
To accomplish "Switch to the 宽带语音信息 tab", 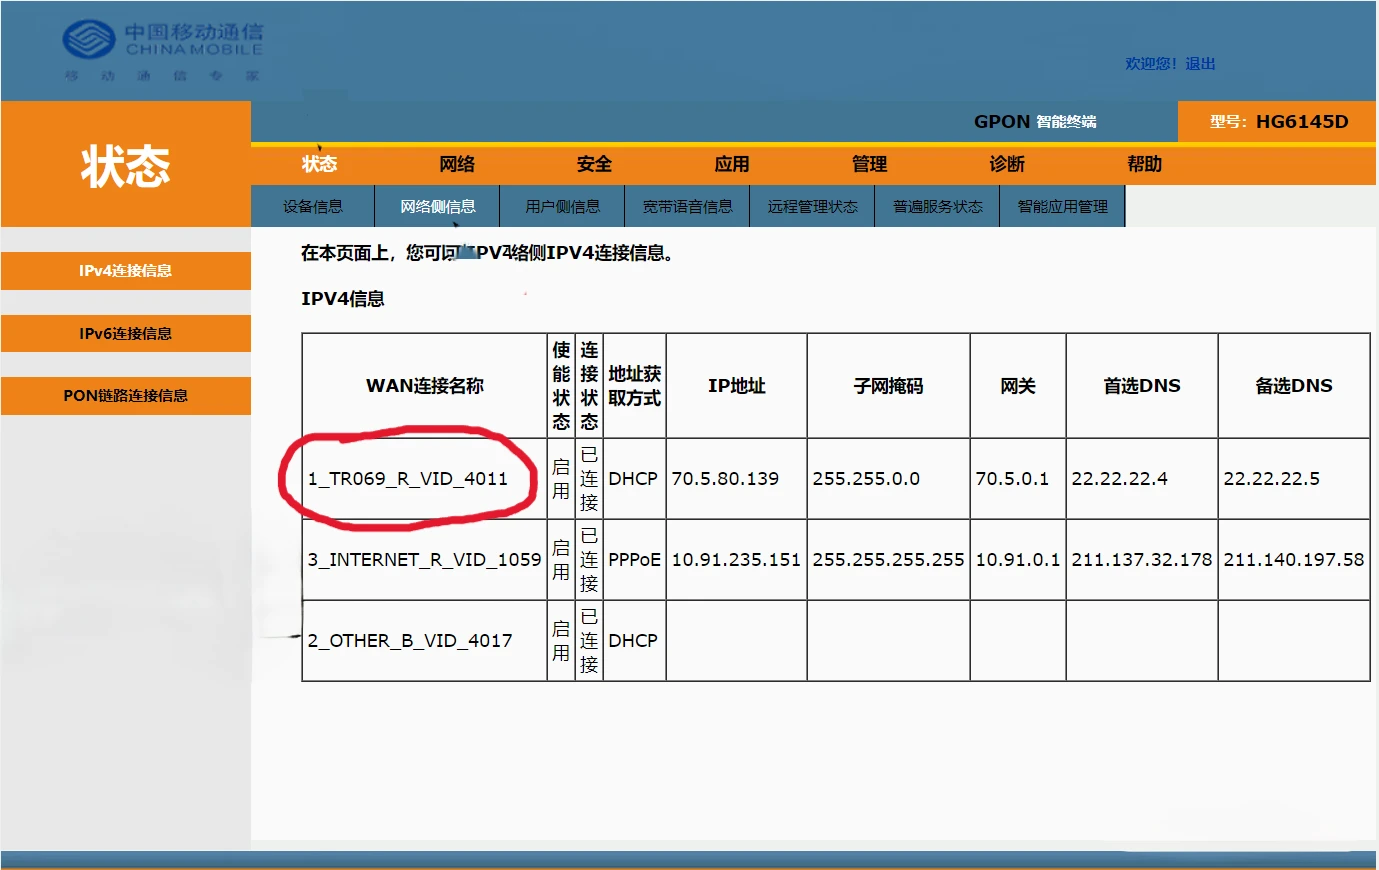I will 687,205.
